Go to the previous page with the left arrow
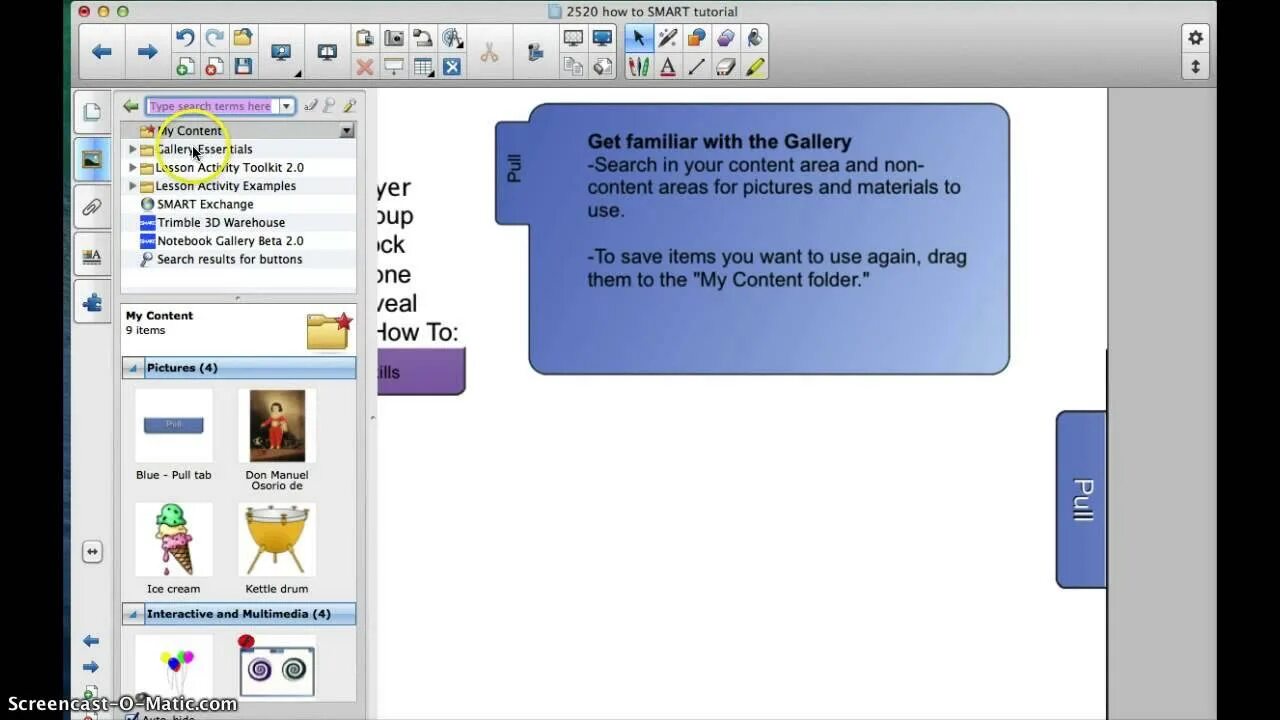The height and width of the screenshot is (720, 1280). (101, 52)
